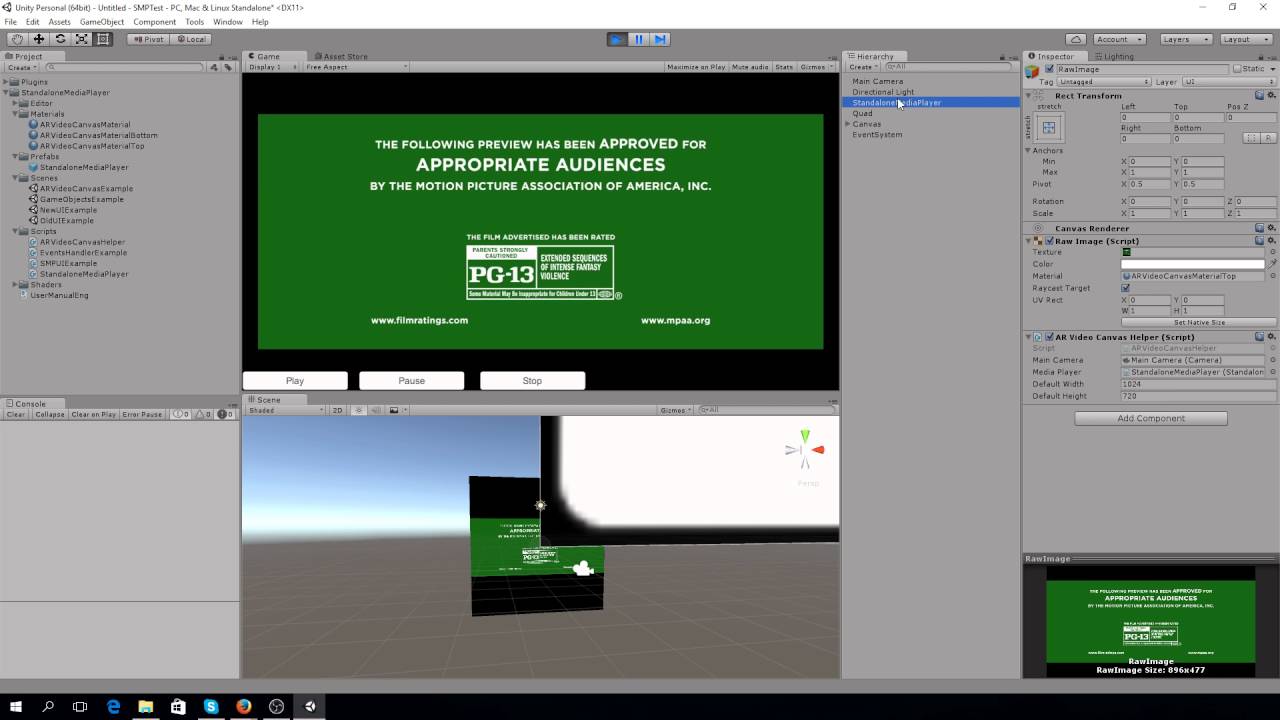Open the Rect Transform anchor presets box
The height and width of the screenshot is (720, 1280).
click(1049, 128)
